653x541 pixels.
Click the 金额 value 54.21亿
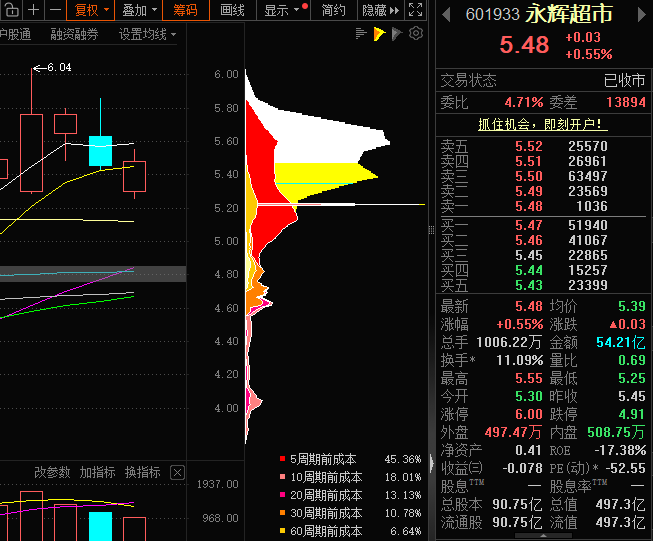[x=621, y=342]
